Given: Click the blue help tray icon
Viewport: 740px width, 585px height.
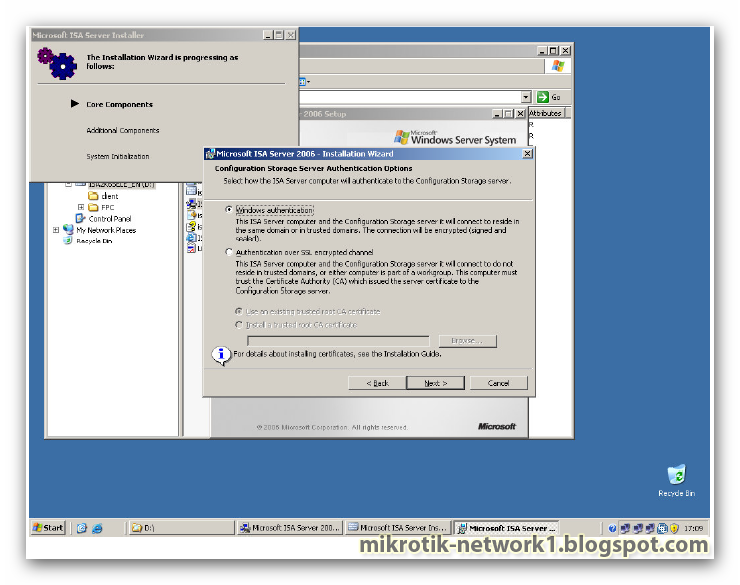Looking at the screenshot, I should pyautogui.click(x=613, y=528).
